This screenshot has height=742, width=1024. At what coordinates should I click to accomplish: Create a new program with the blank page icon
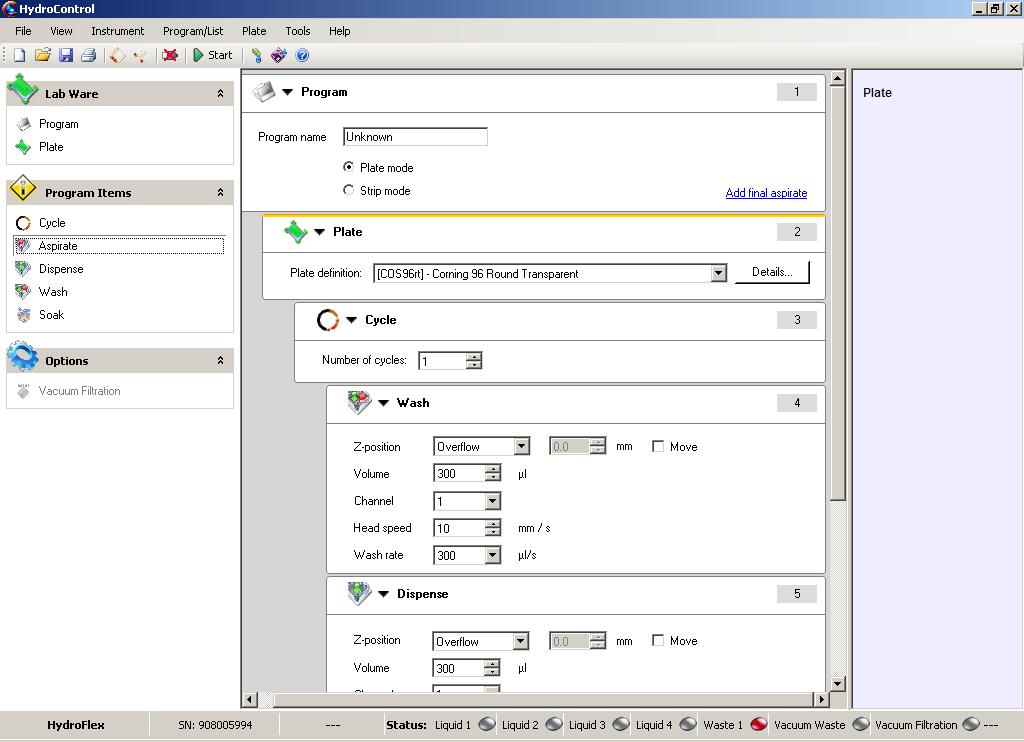coord(20,56)
